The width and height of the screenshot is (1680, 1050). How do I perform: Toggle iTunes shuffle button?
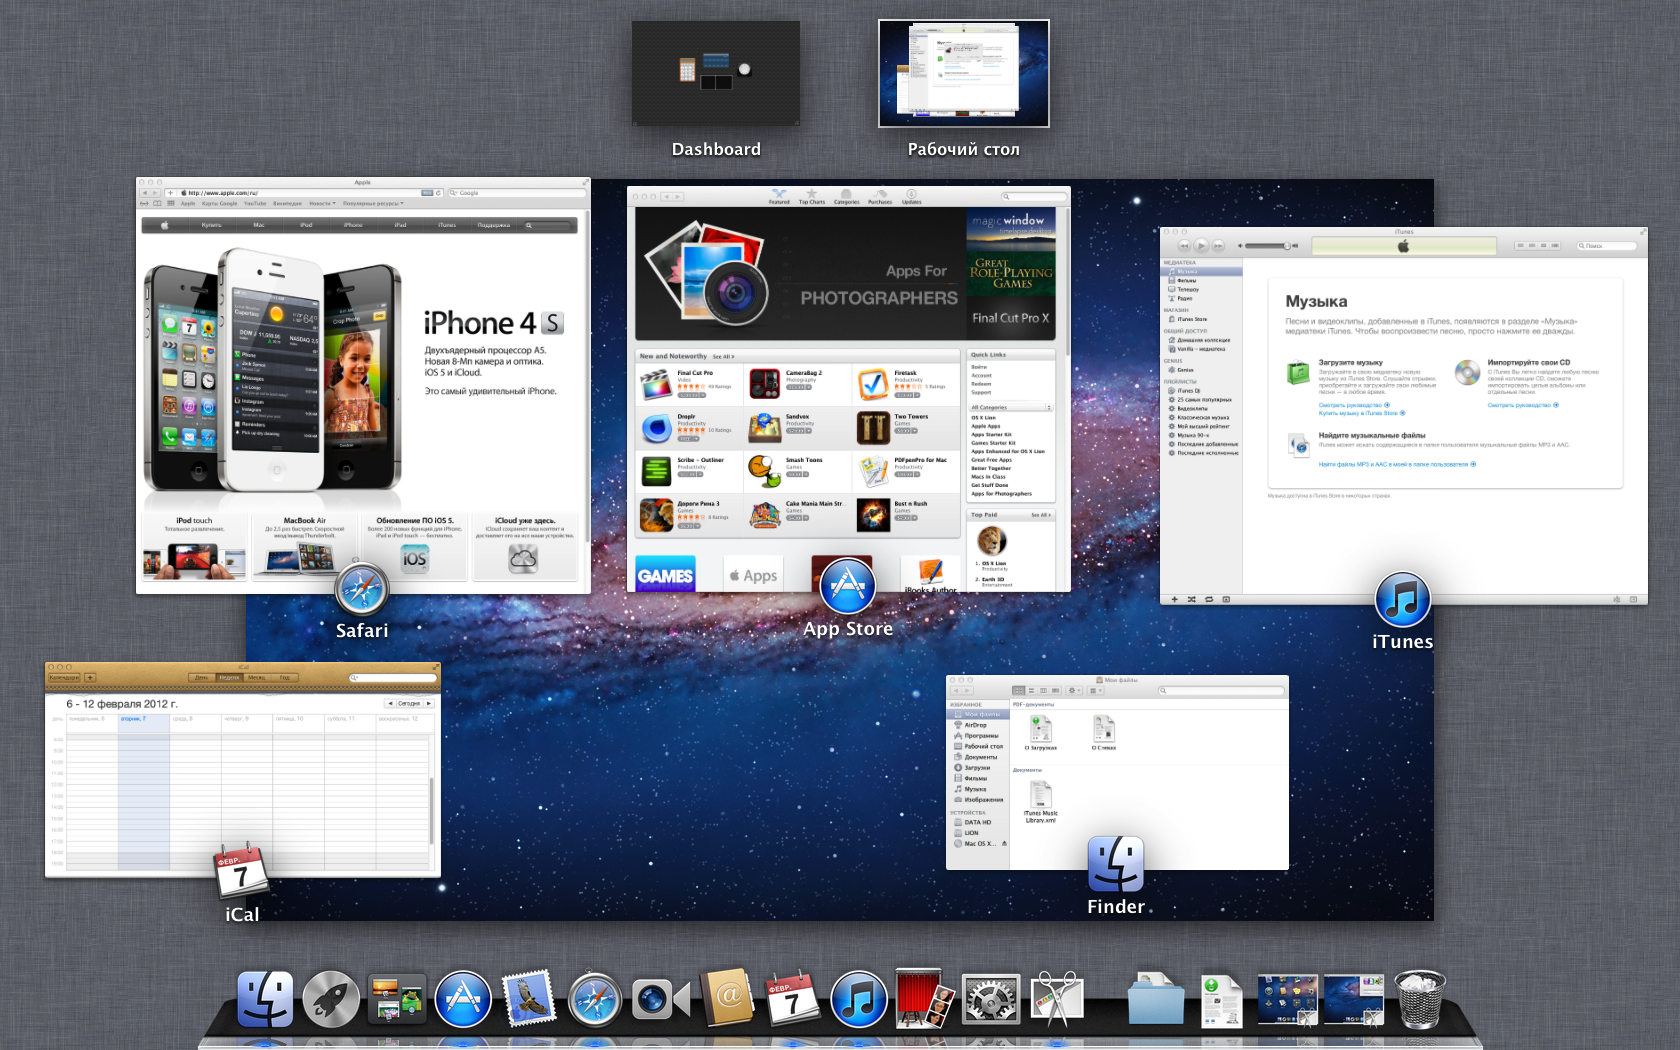pos(1191,599)
